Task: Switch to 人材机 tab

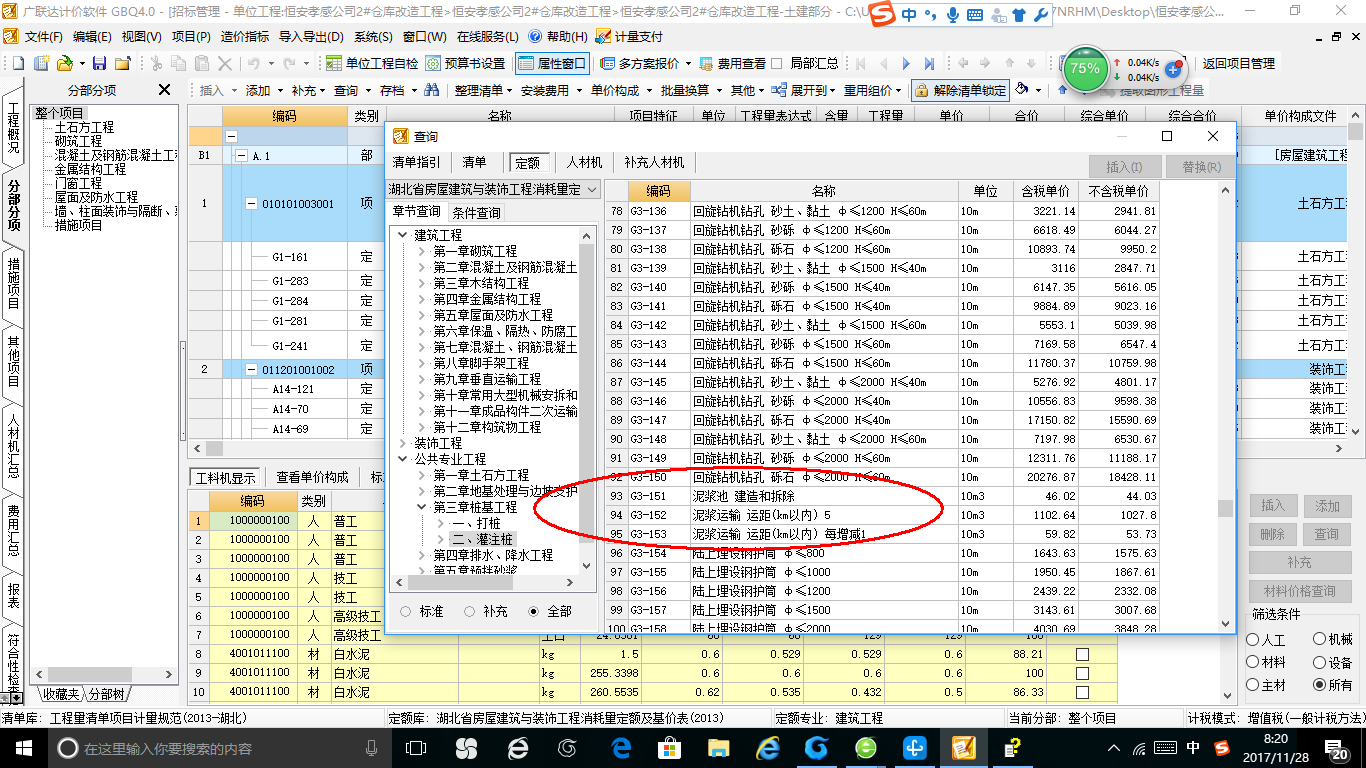Action: (x=584, y=162)
